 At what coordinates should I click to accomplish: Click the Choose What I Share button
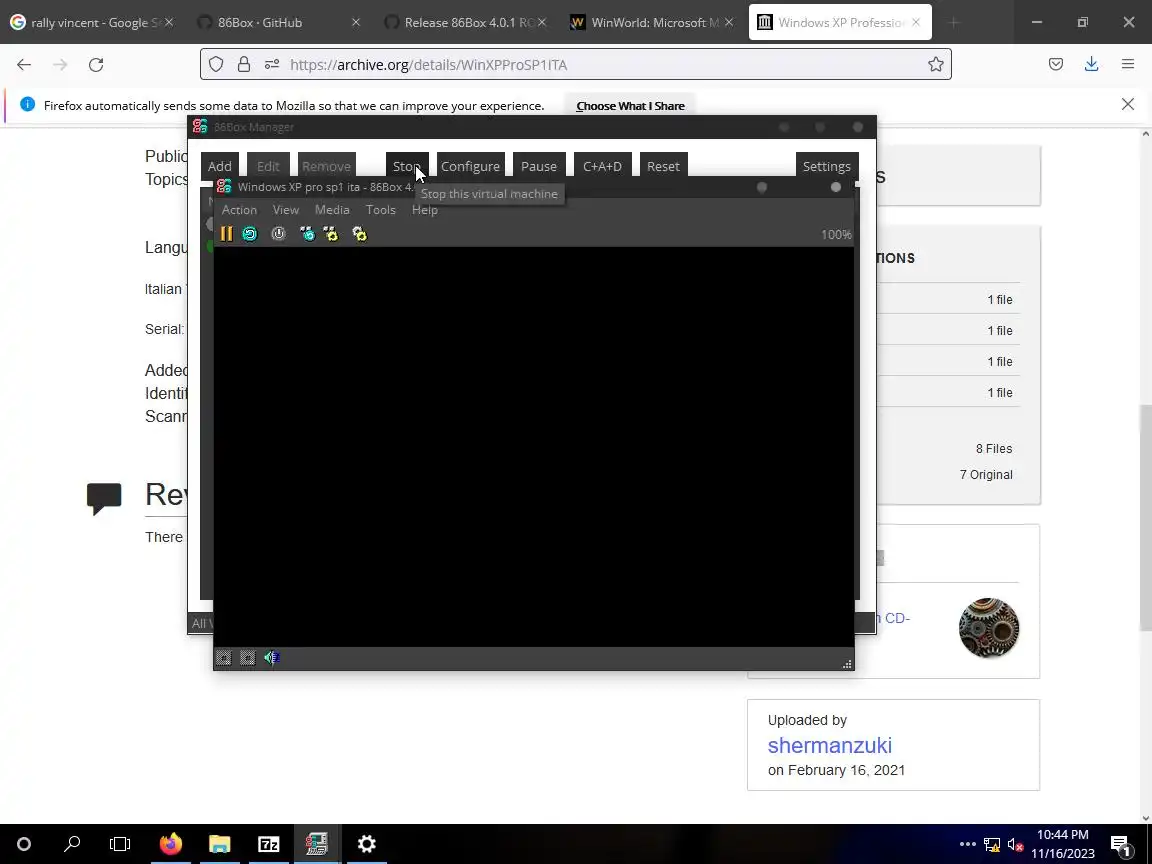630,106
